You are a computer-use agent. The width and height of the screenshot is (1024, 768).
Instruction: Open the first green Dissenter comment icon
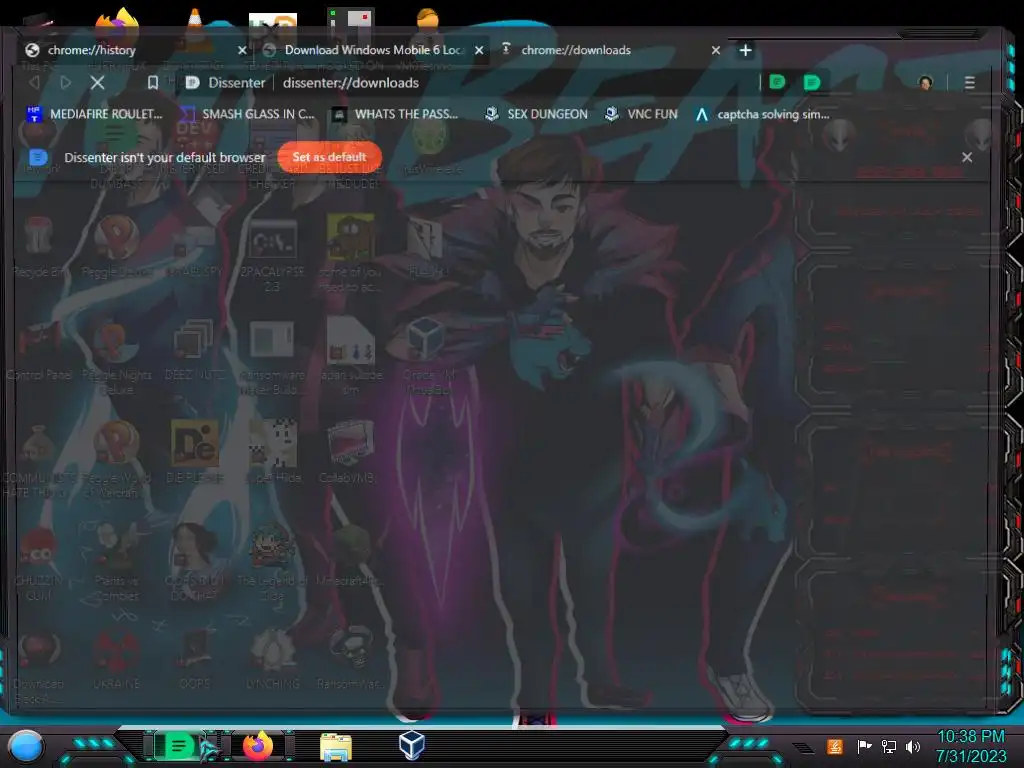(x=777, y=82)
